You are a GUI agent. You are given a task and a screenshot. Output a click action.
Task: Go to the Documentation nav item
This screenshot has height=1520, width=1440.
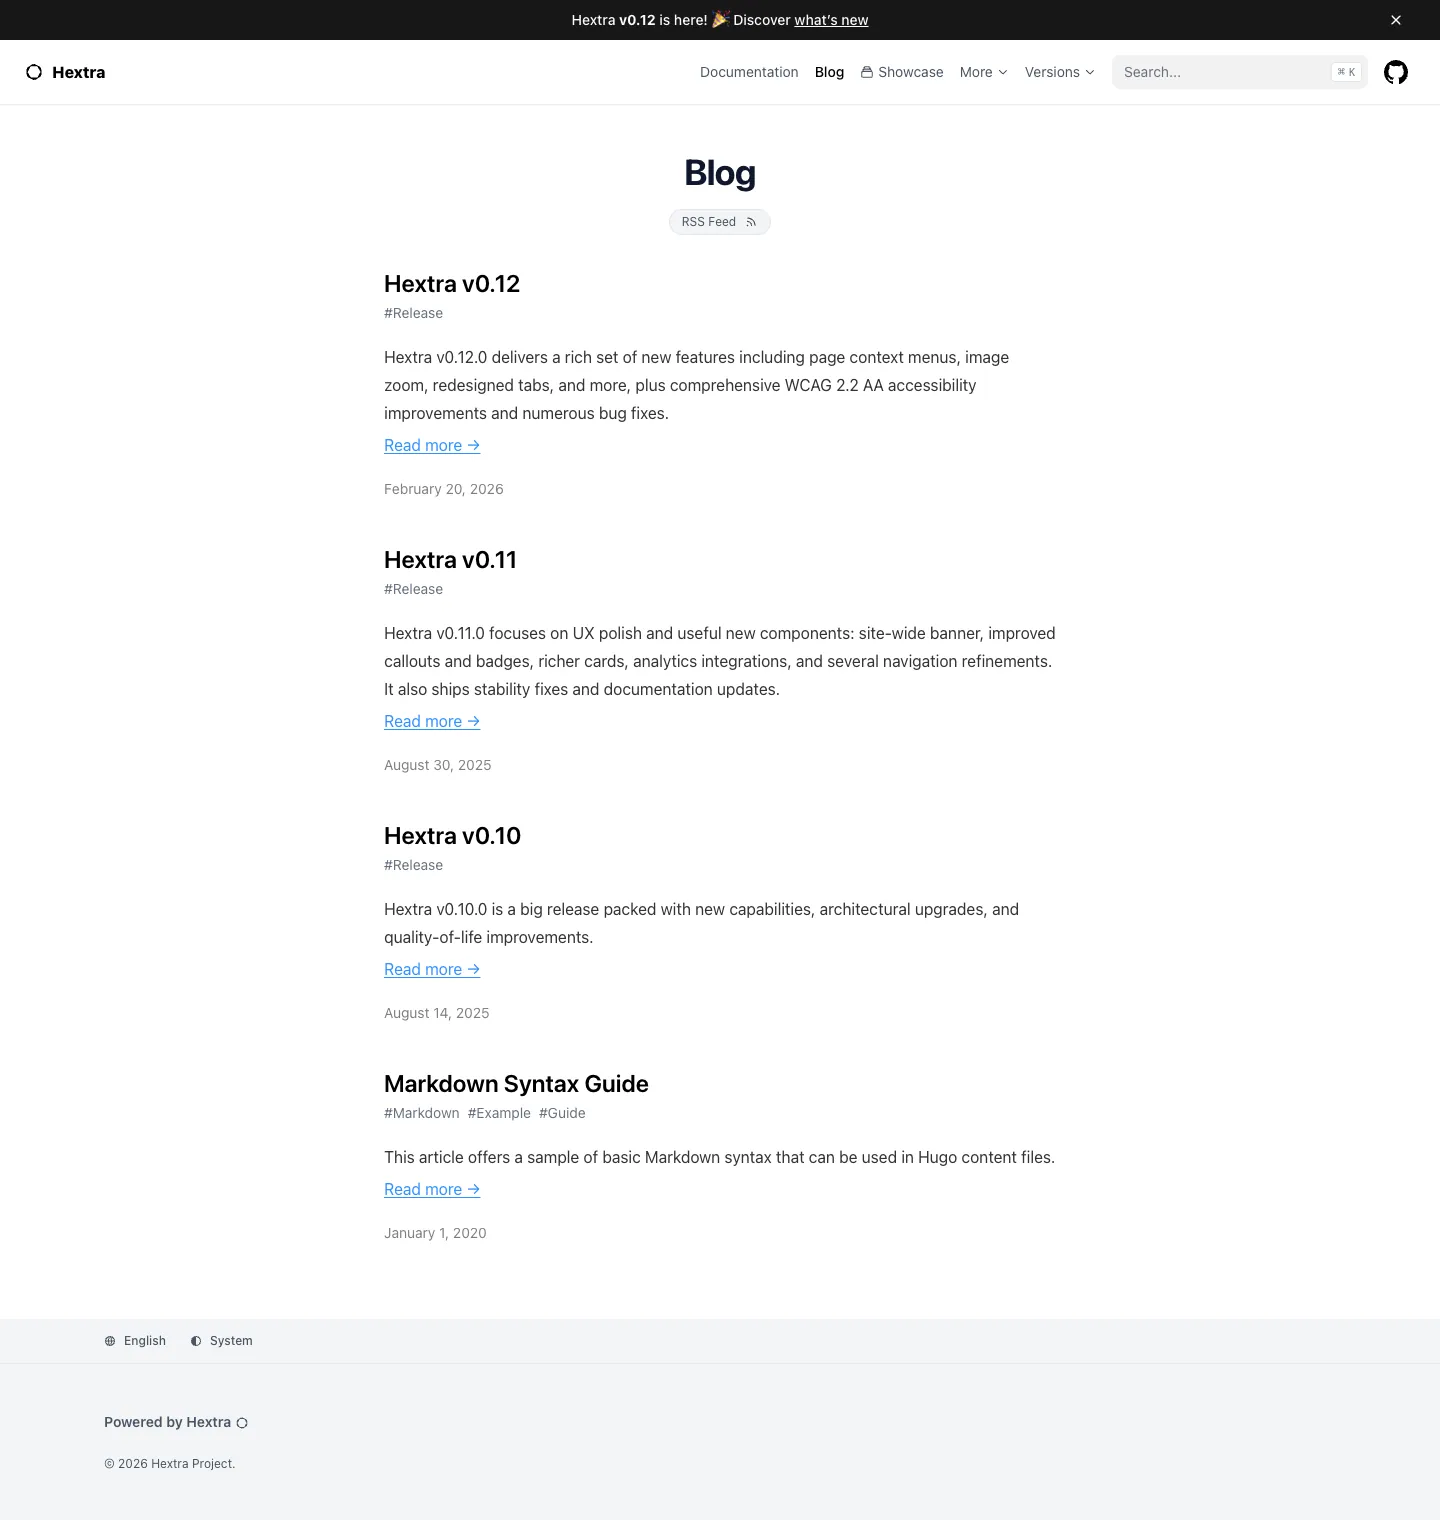point(749,72)
